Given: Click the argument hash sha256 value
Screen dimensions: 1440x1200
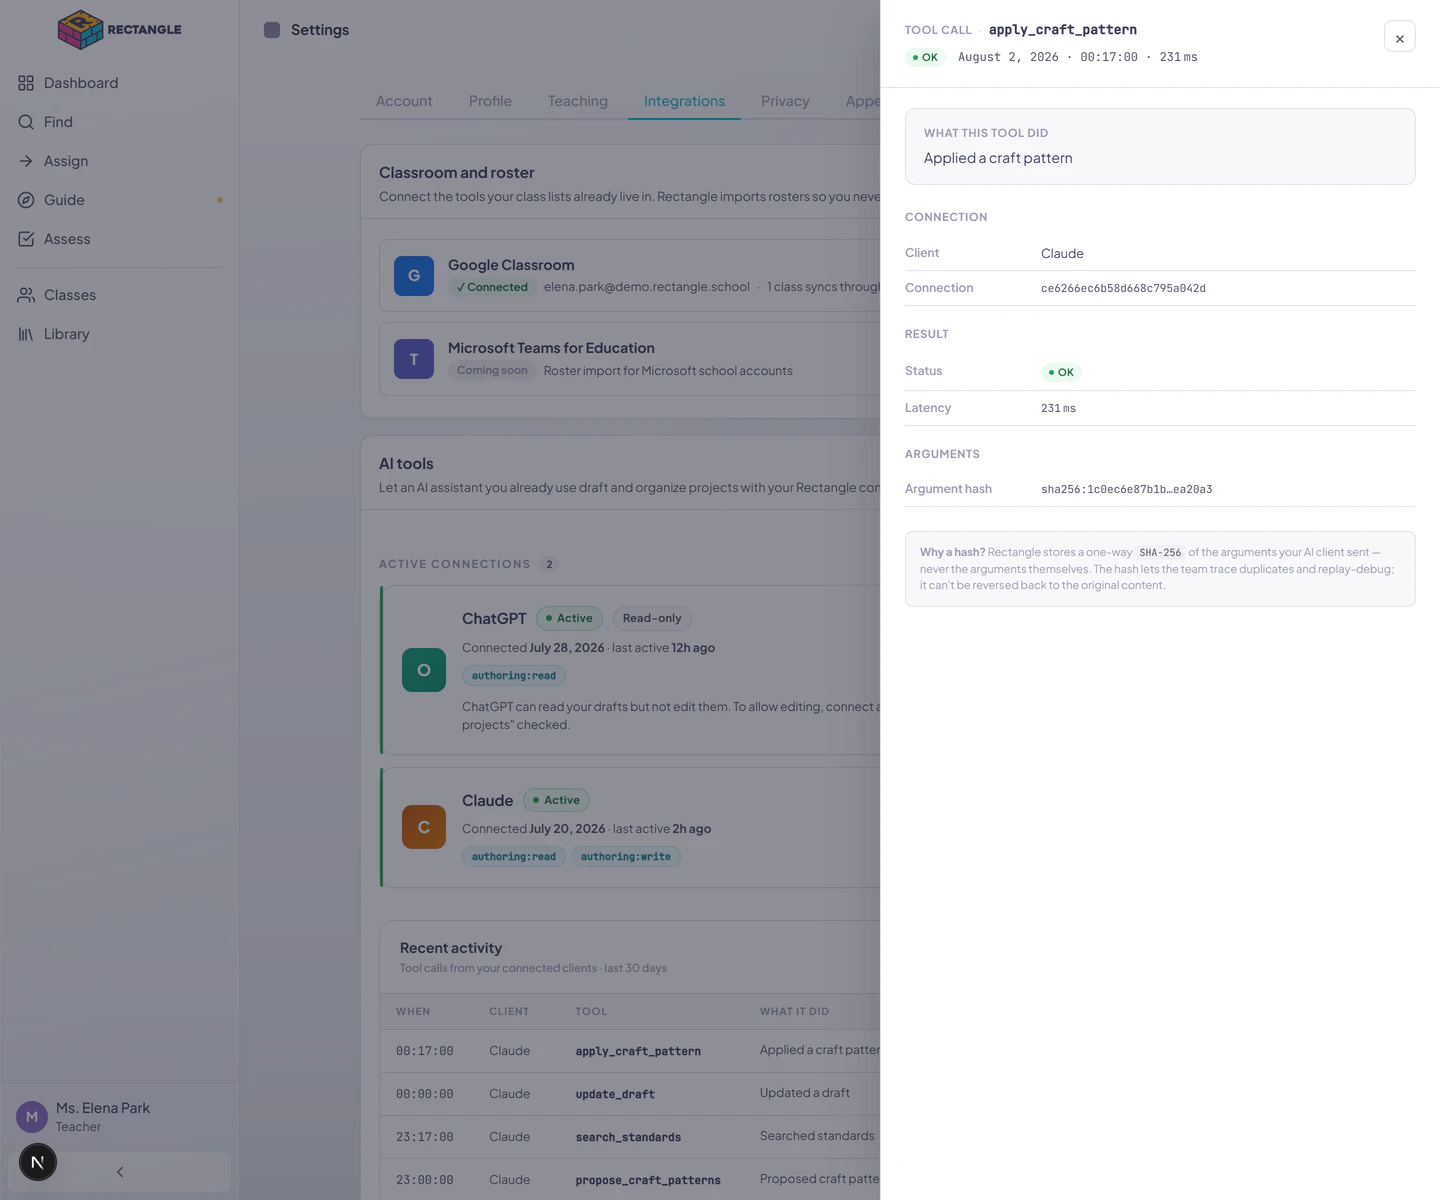Looking at the screenshot, I should point(1126,489).
